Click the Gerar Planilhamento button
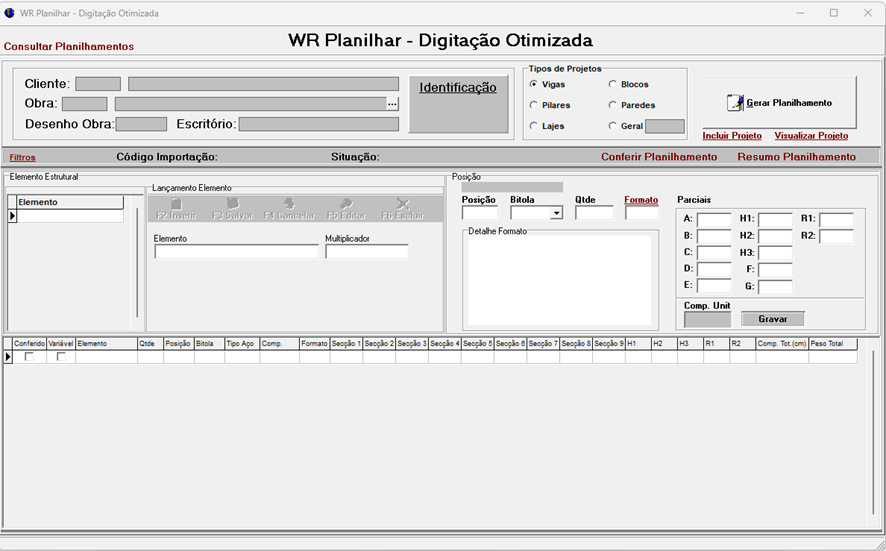The width and height of the screenshot is (886, 551). tap(779, 102)
